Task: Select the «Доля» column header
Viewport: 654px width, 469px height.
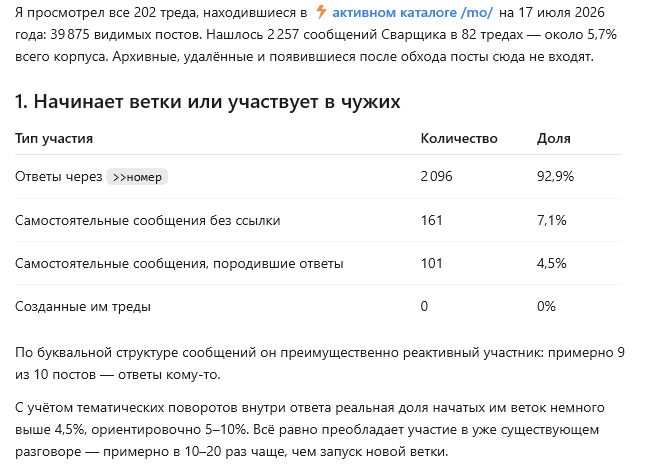Action: coord(553,138)
